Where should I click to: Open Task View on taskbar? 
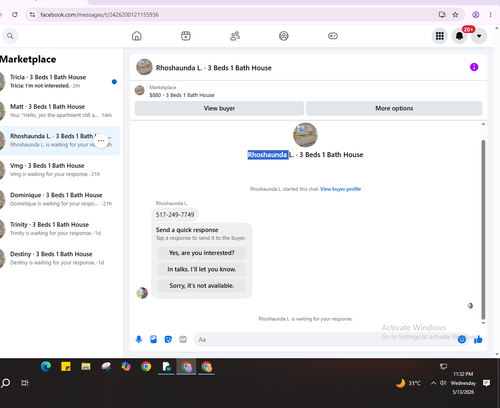[25, 383]
